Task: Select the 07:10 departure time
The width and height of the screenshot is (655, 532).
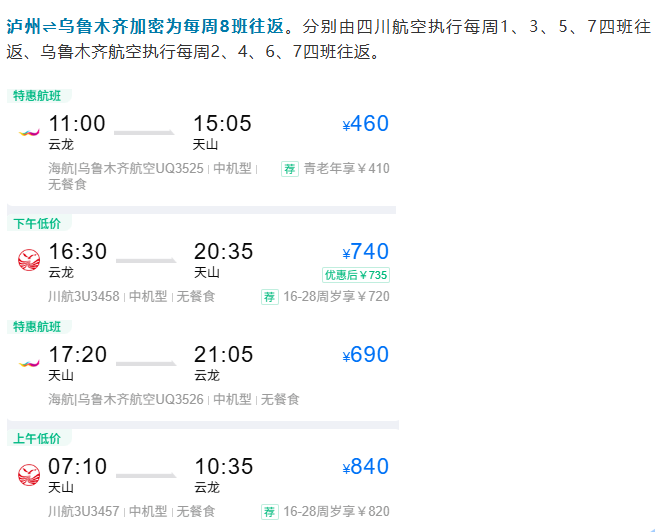Action: [77, 467]
